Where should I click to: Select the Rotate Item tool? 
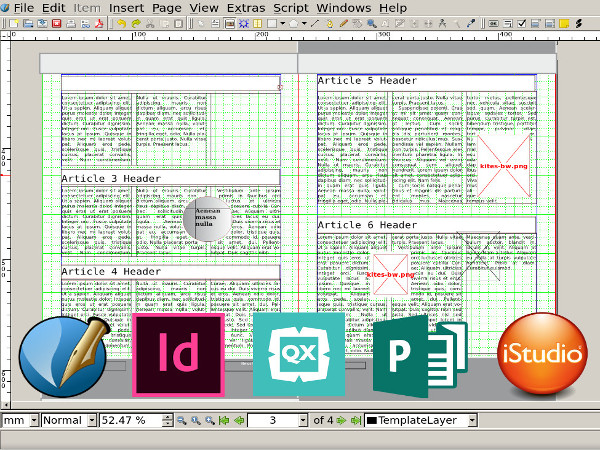pos(357,24)
